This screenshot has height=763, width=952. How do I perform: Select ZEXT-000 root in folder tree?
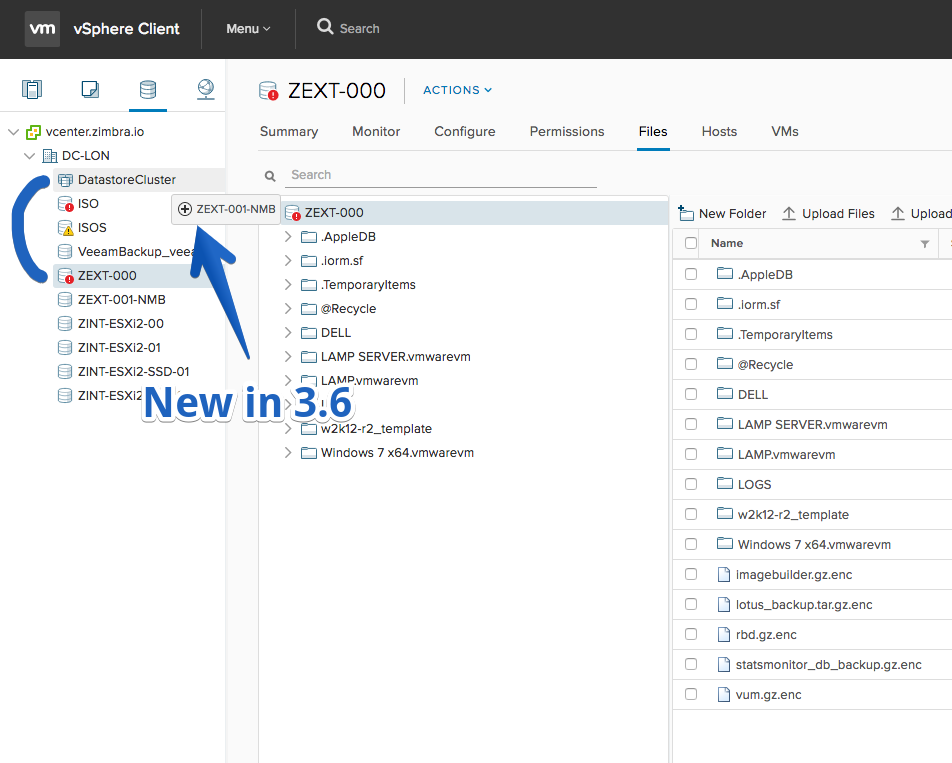pos(475,213)
